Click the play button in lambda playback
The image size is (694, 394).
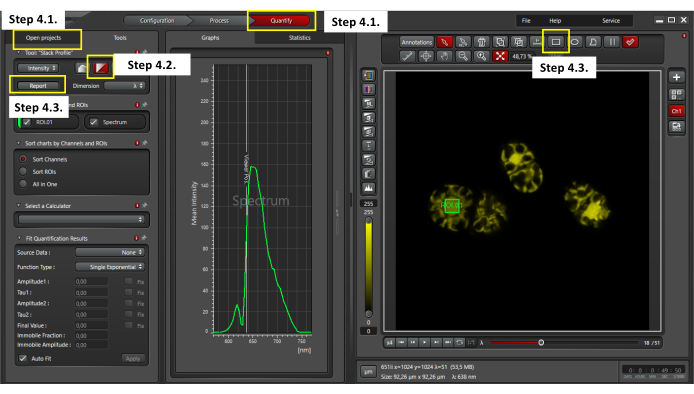(424, 342)
